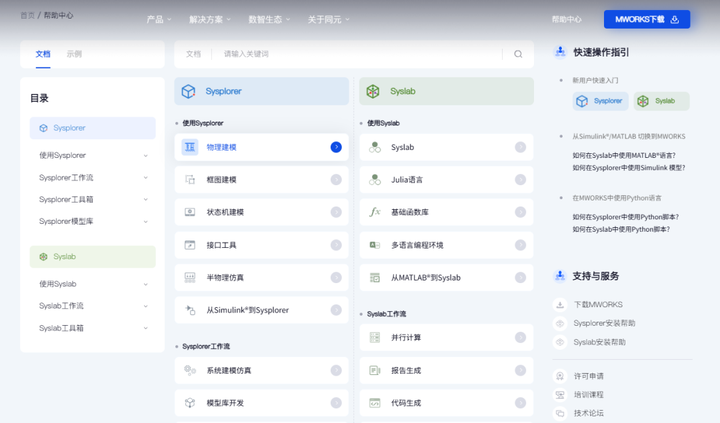Screen dimensions: 720x423
Task: Click the 并行计算 card icon
Action: [x=375, y=338]
